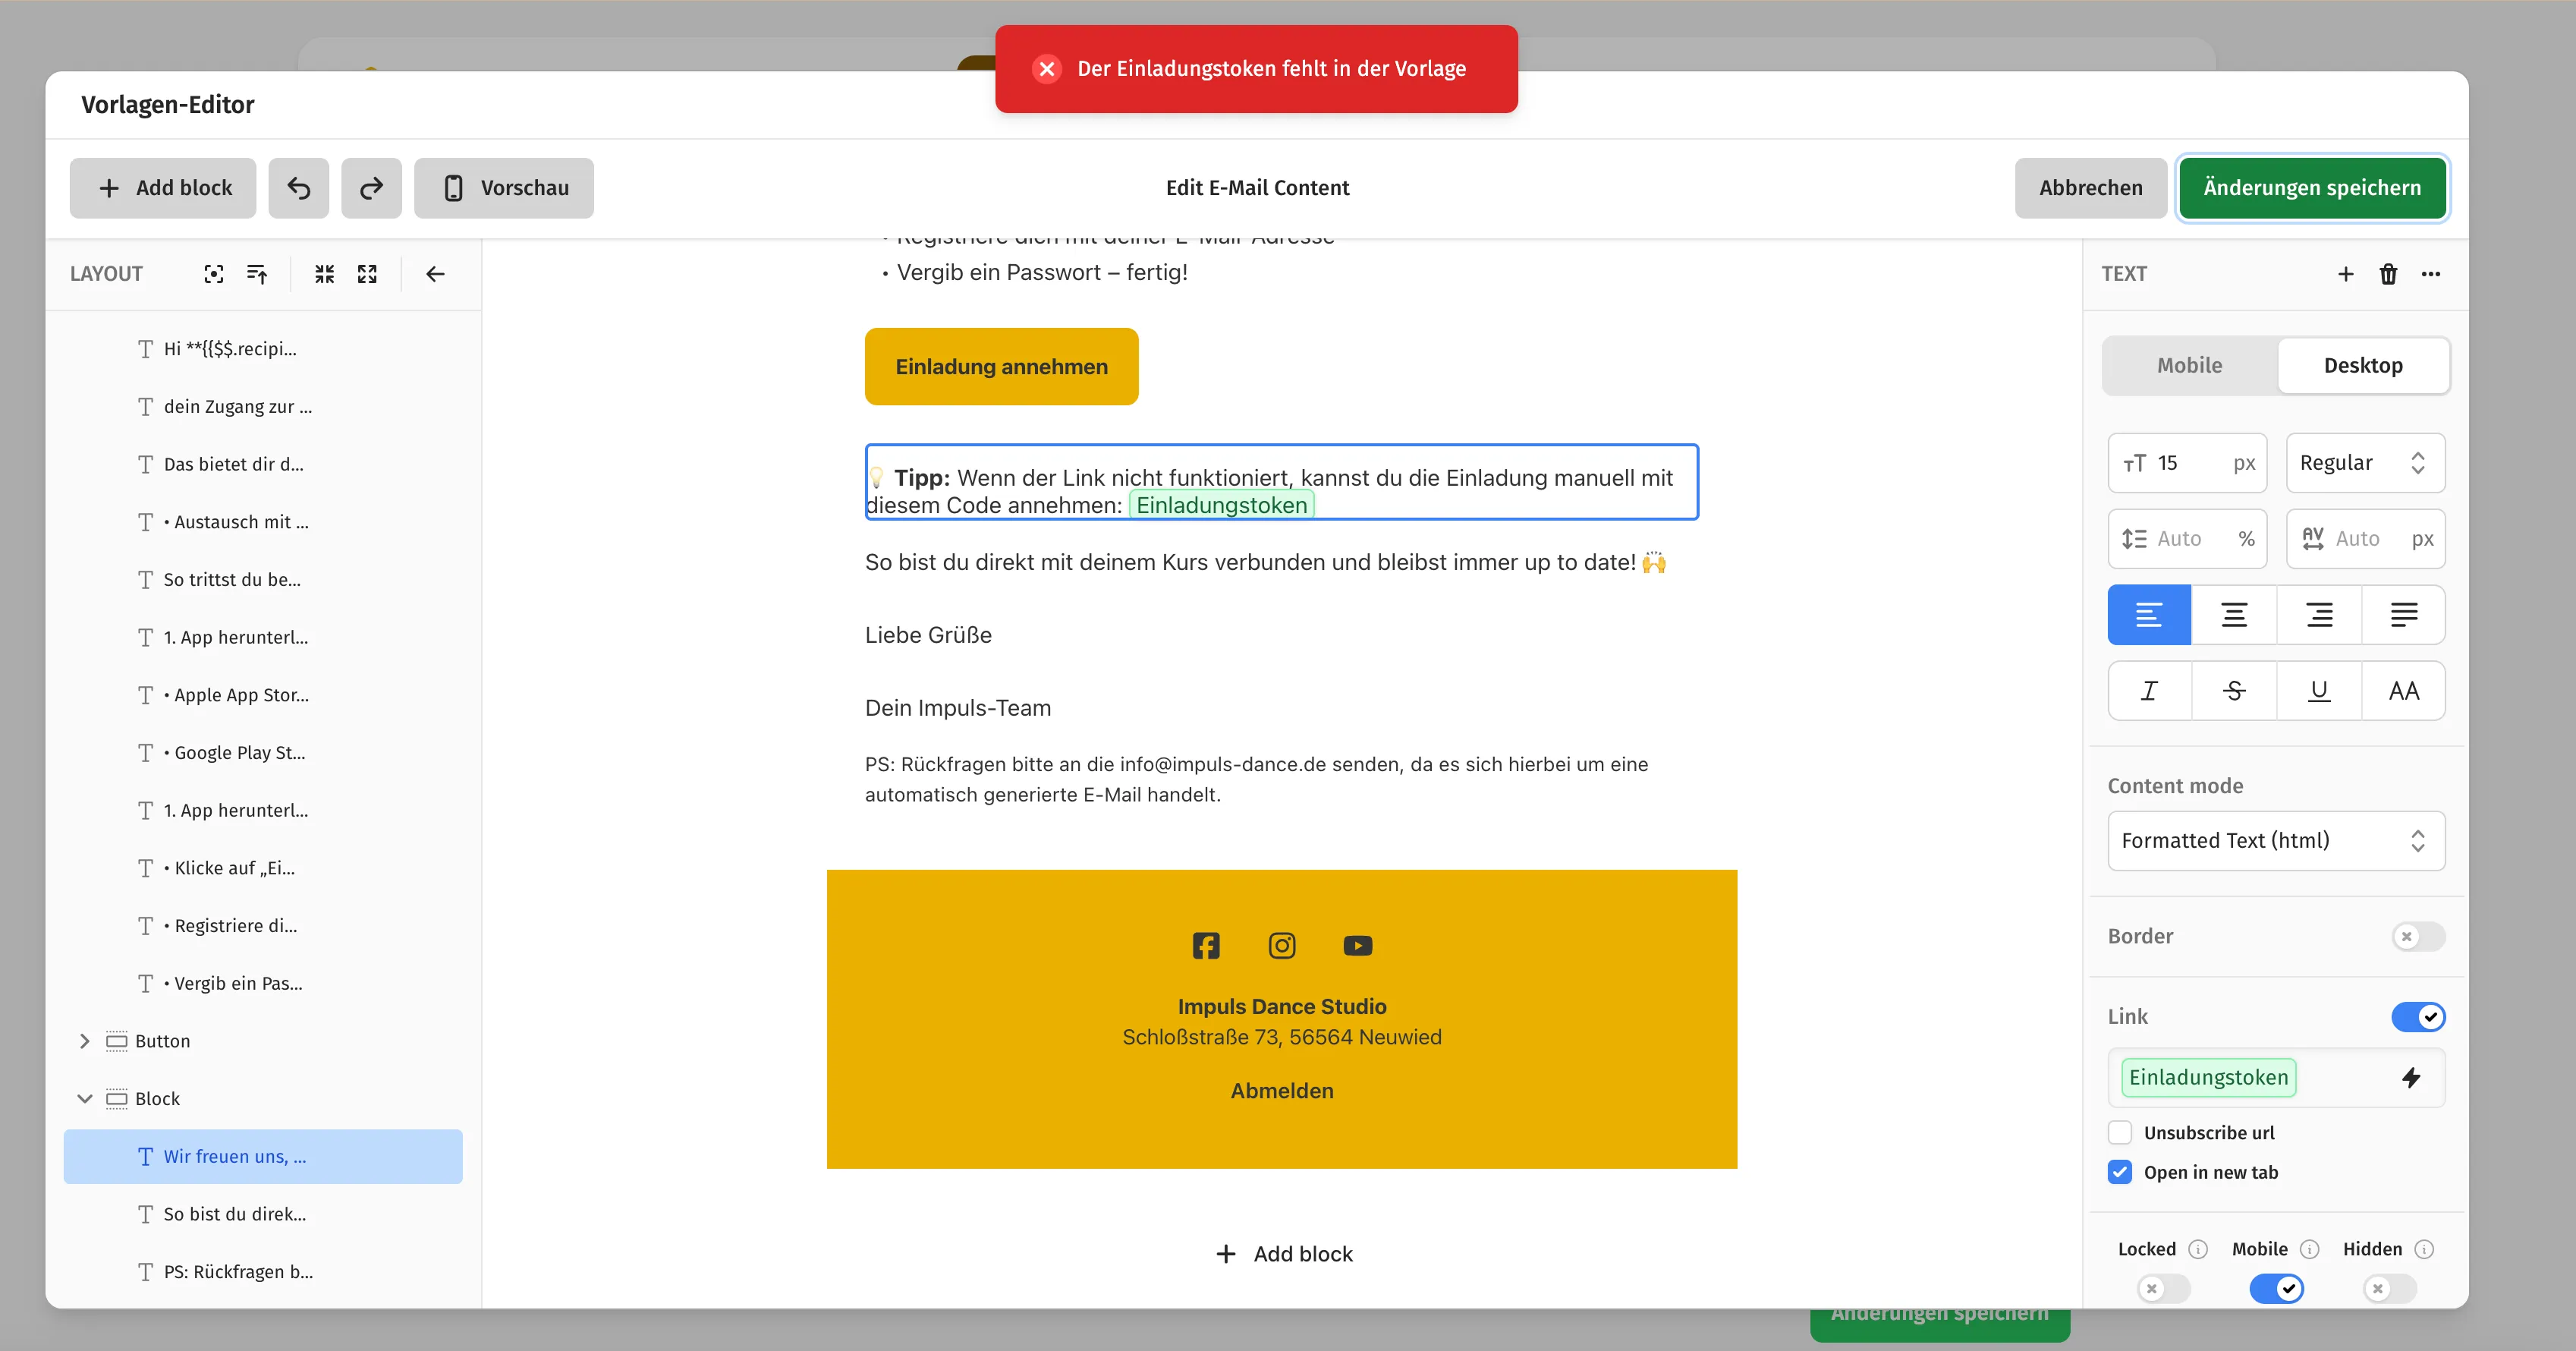This screenshot has height=1351, width=2576.
Task: Click the font size input field
Action: coord(2188,462)
